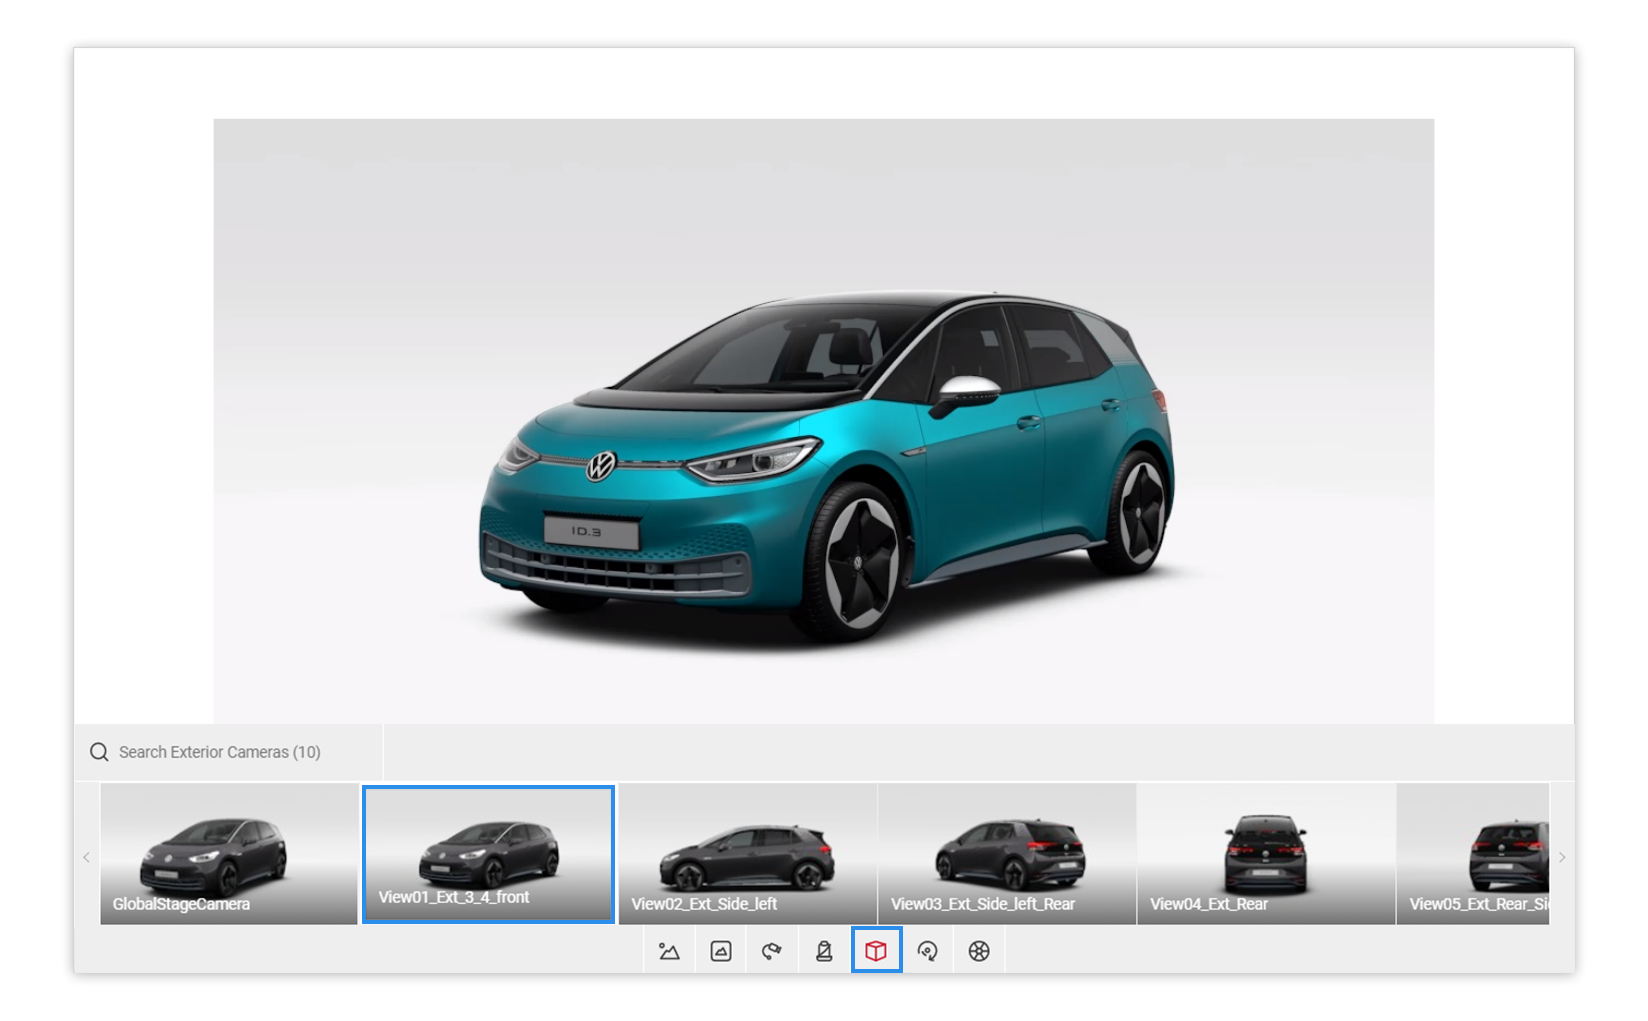Viewport: 1648px width, 1021px height.
Task: Select the camera path animation icon
Action: click(x=772, y=951)
